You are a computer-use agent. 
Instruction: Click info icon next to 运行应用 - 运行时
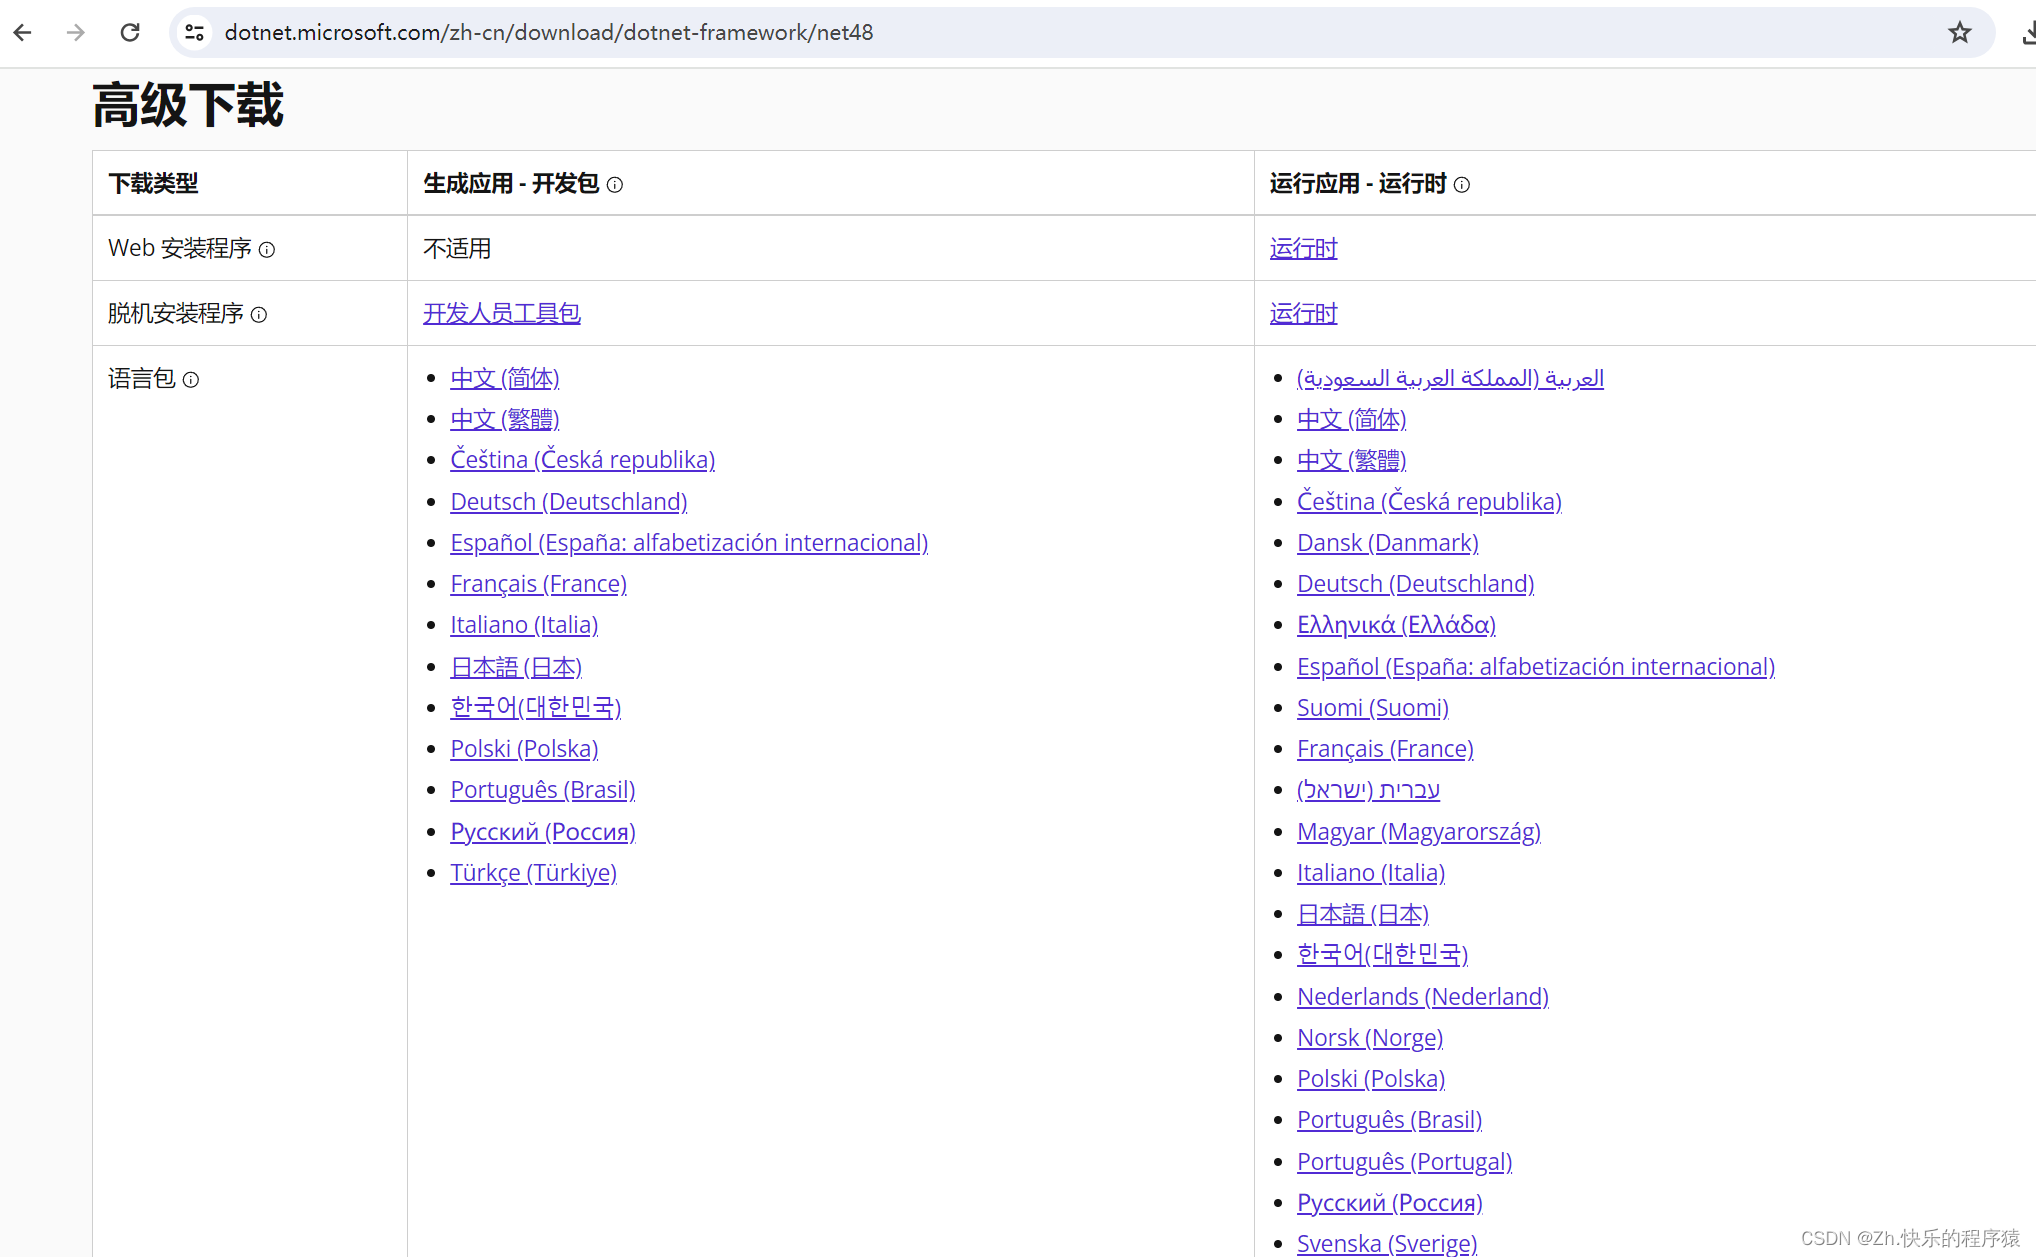(x=1461, y=185)
